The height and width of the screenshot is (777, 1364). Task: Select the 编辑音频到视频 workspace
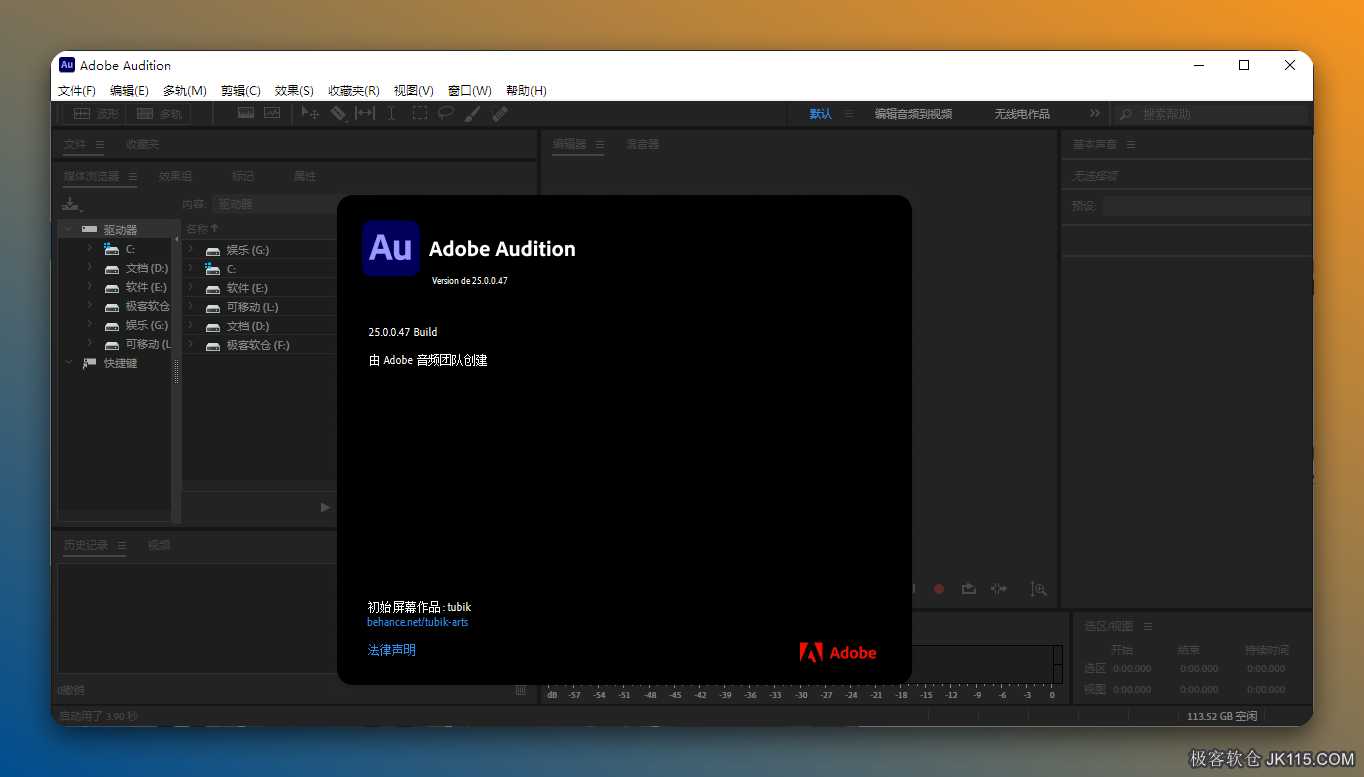[913, 114]
